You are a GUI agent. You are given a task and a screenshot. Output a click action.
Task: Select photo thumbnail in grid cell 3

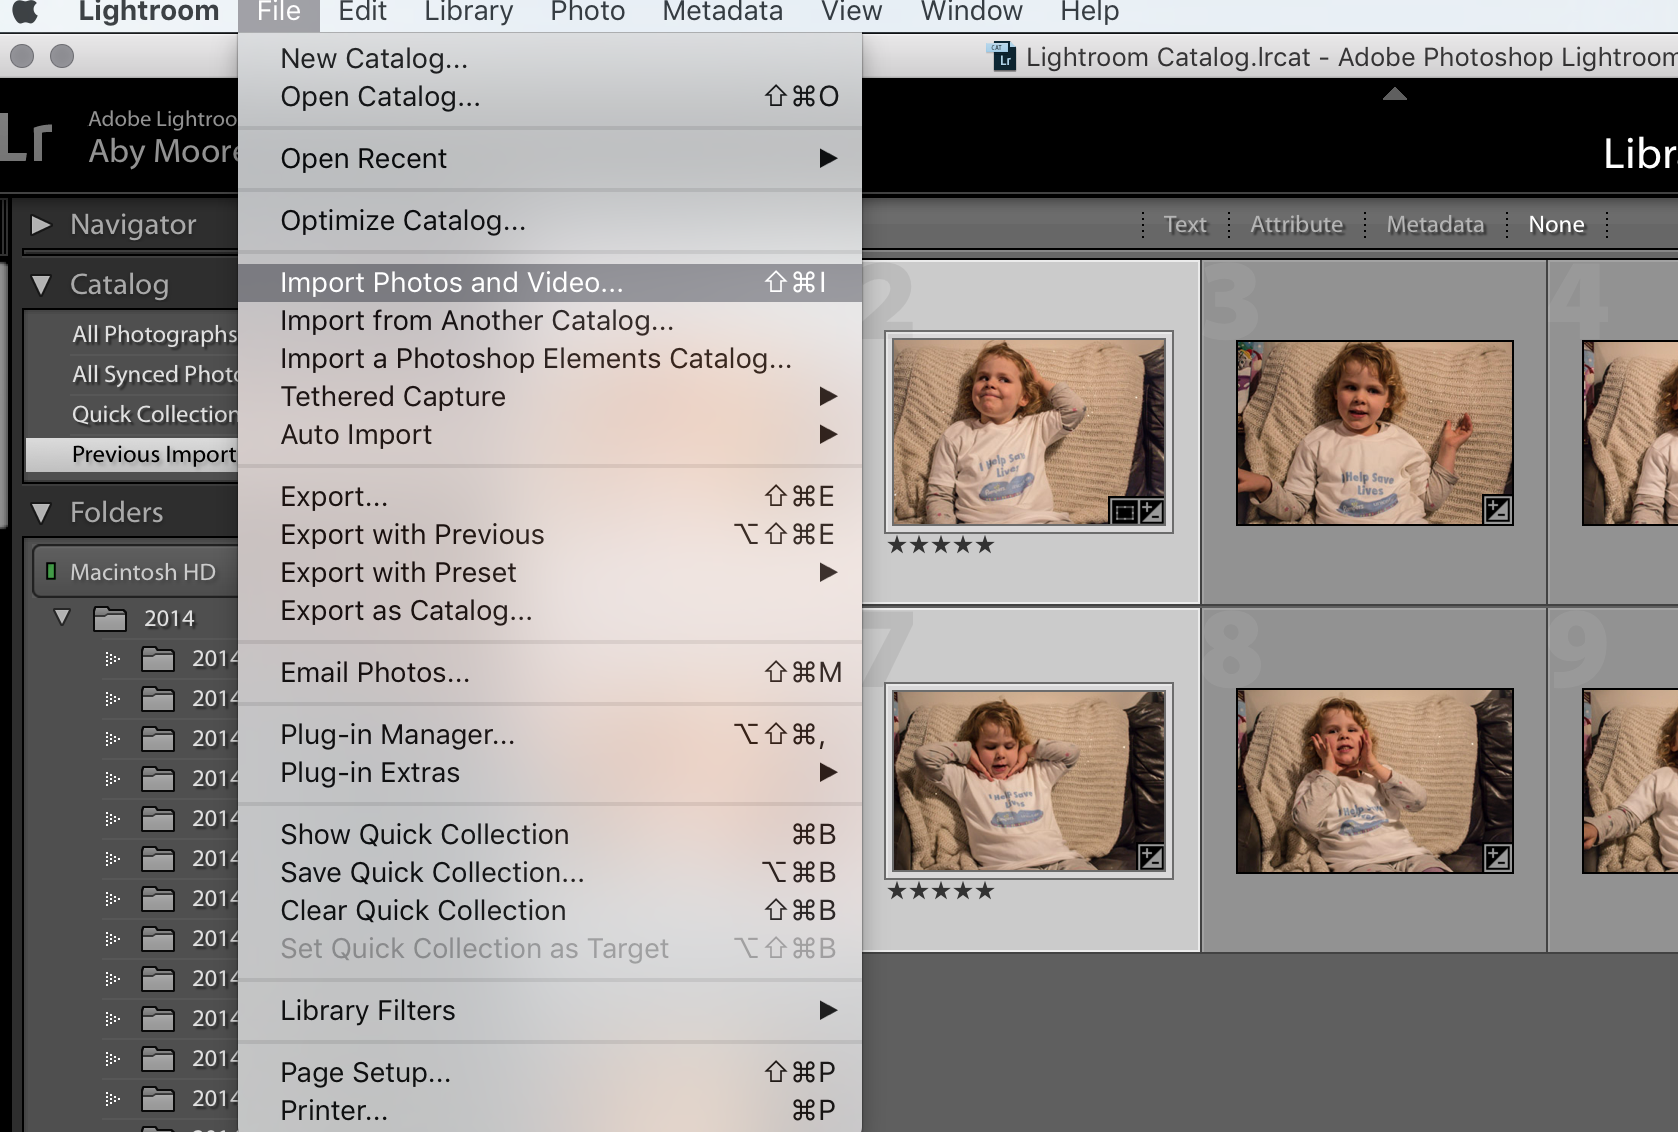point(1375,433)
